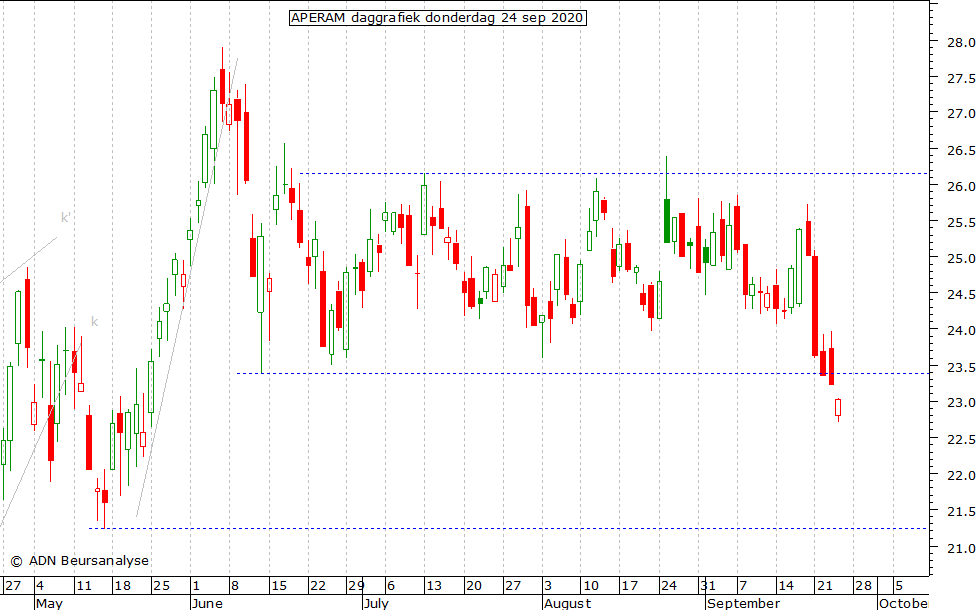Screen dimensions: 980x610
Task: Click the last hollow red candle near 23.0
Action: (x=838, y=408)
